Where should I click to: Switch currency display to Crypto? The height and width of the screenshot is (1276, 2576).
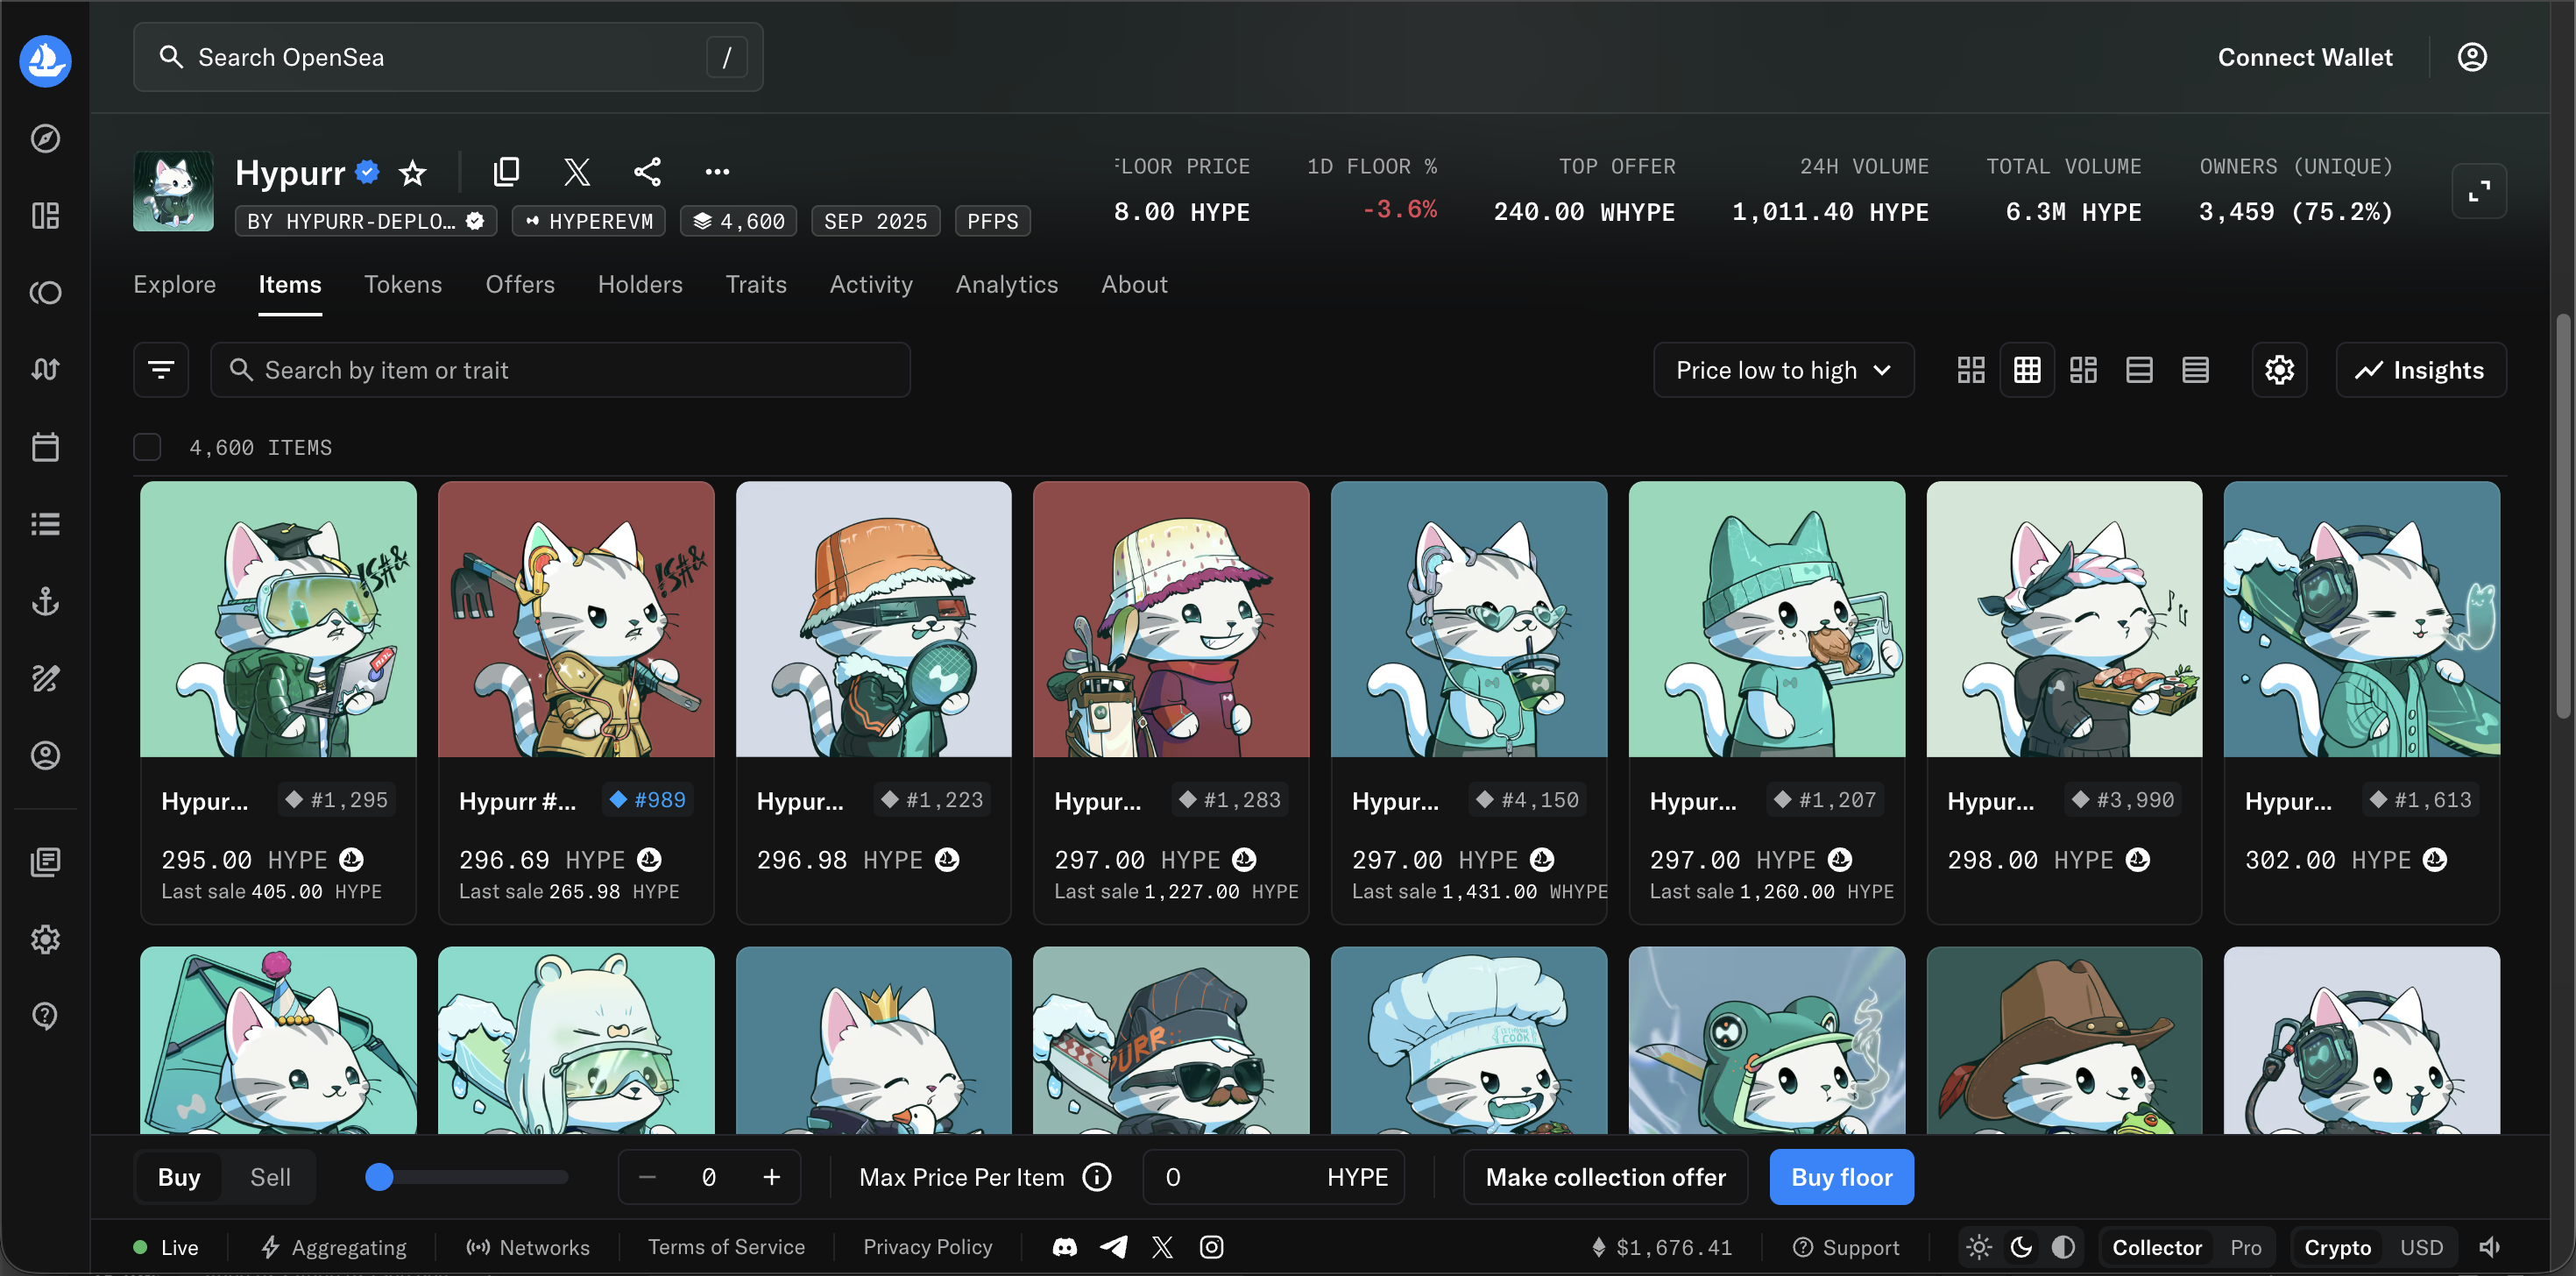[2337, 1247]
